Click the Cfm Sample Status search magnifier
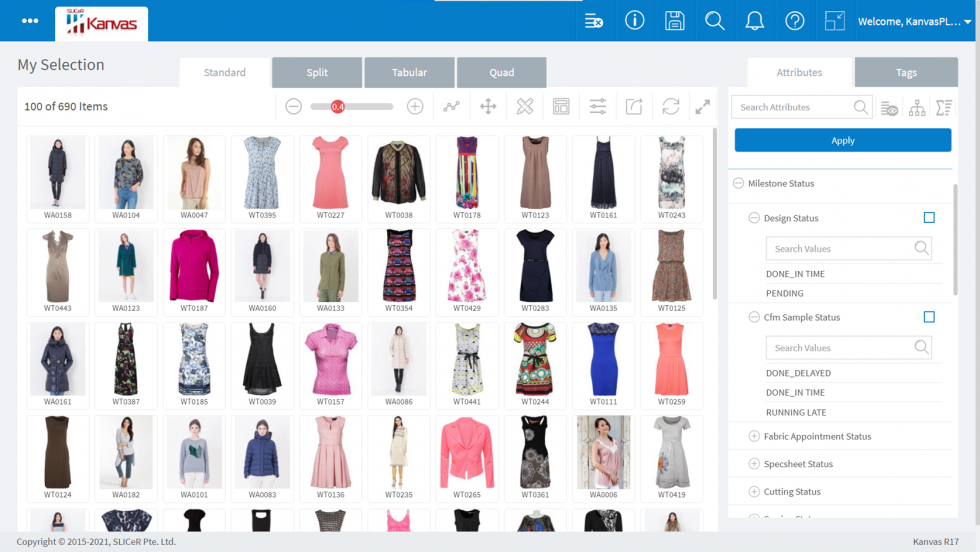 point(921,347)
